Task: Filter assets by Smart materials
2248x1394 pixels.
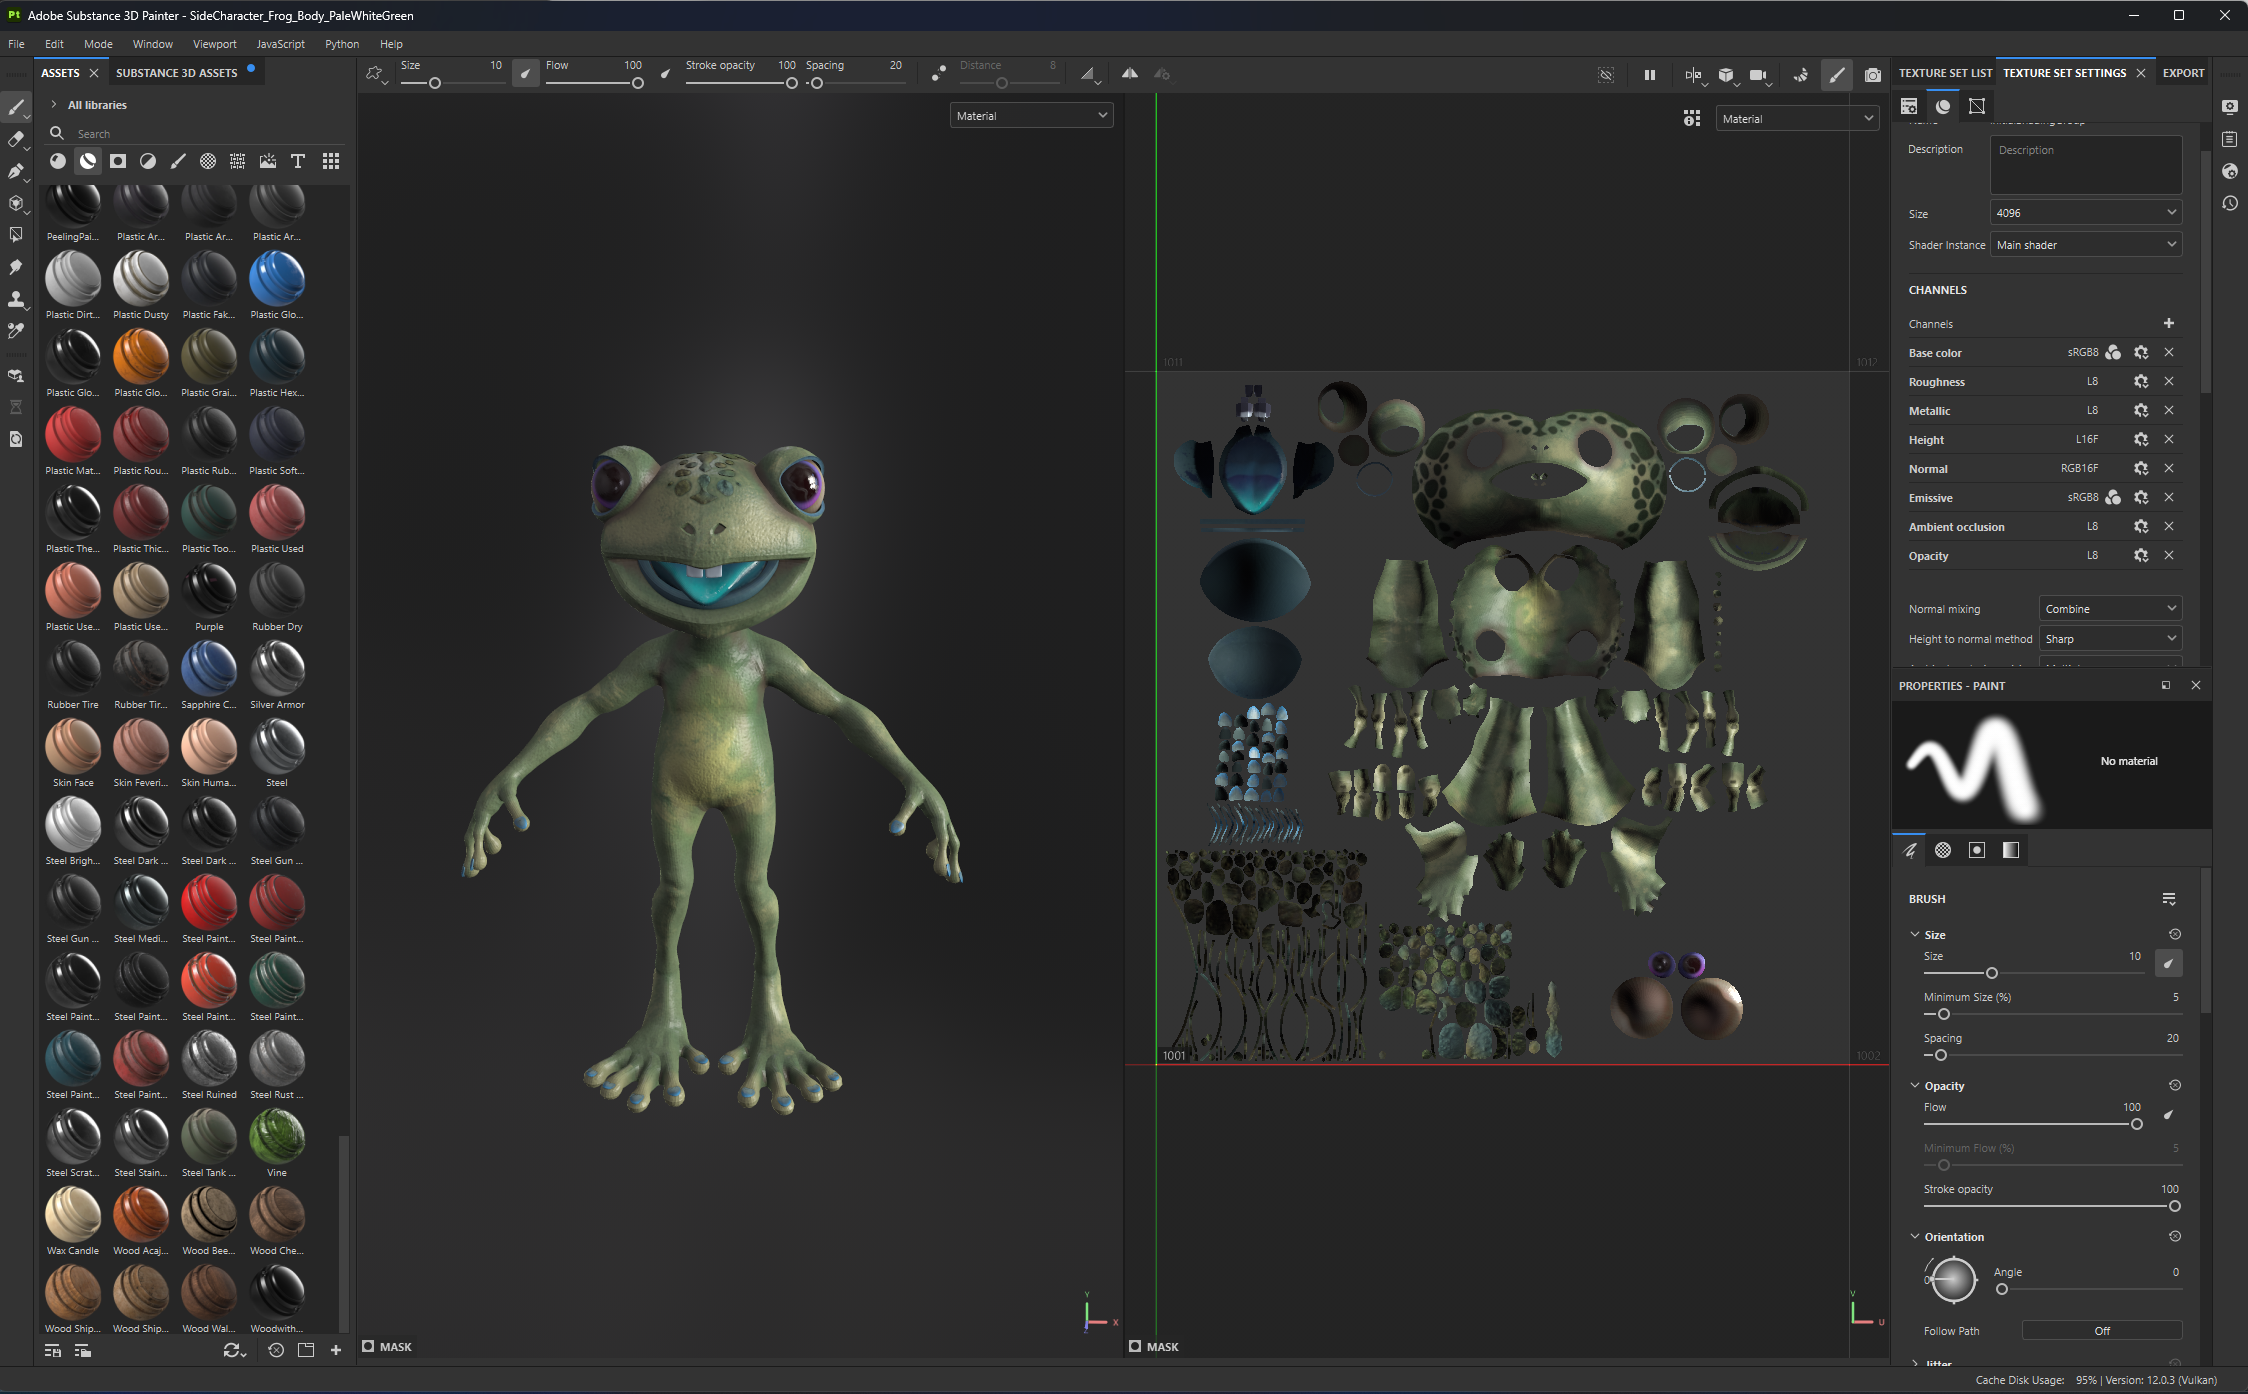Action: [88, 161]
